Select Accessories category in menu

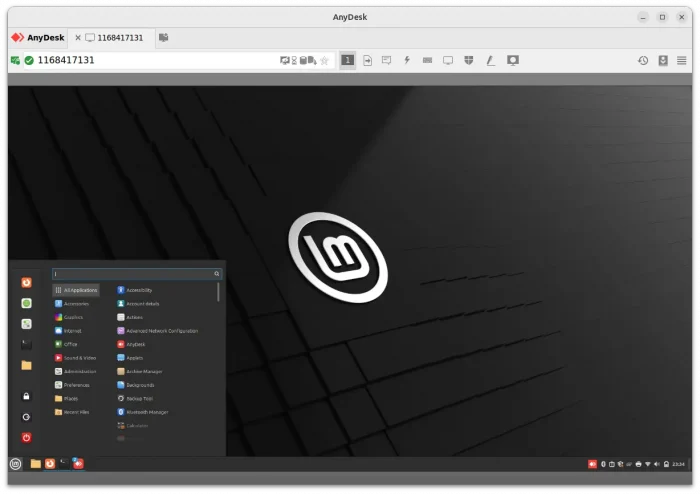pos(72,304)
